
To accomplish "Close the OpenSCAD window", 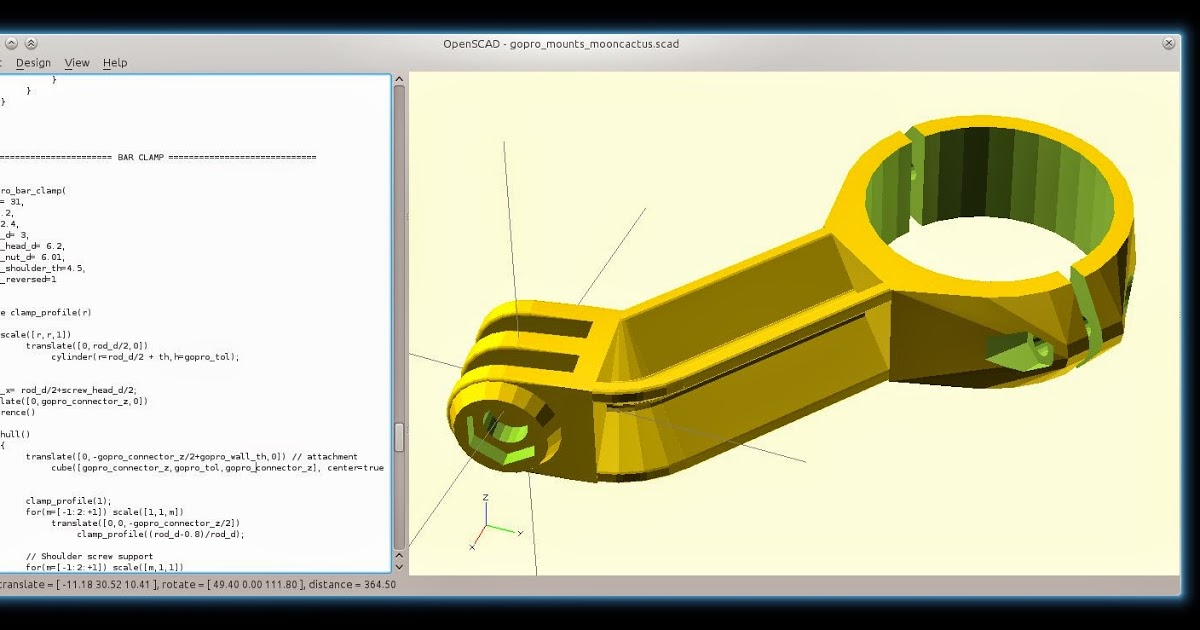I will pos(1168,44).
